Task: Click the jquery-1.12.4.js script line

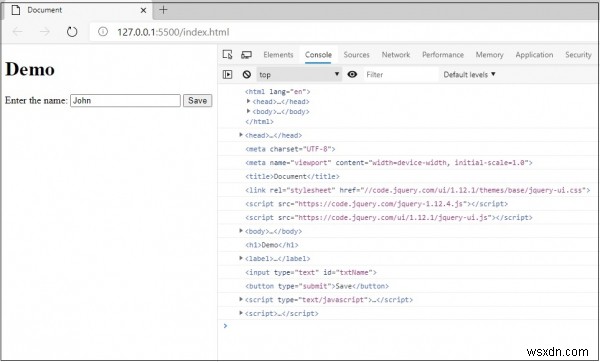Action: pos(377,204)
